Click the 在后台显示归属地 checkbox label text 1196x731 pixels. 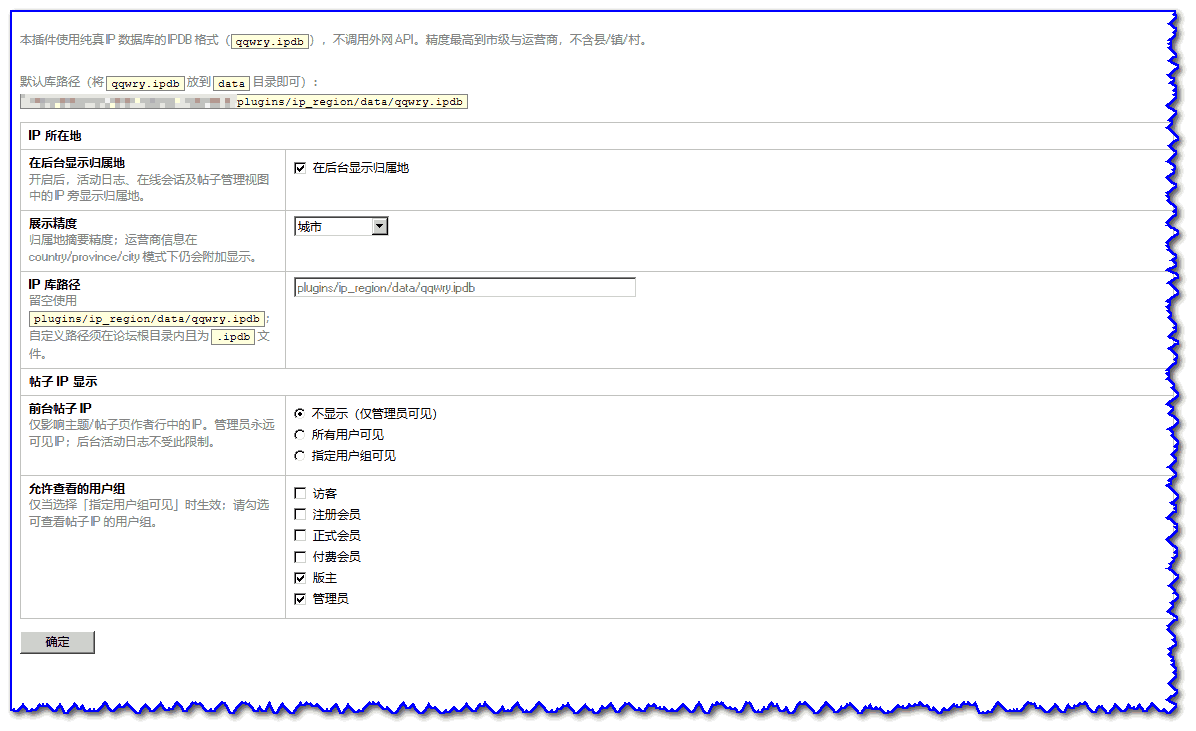361,168
